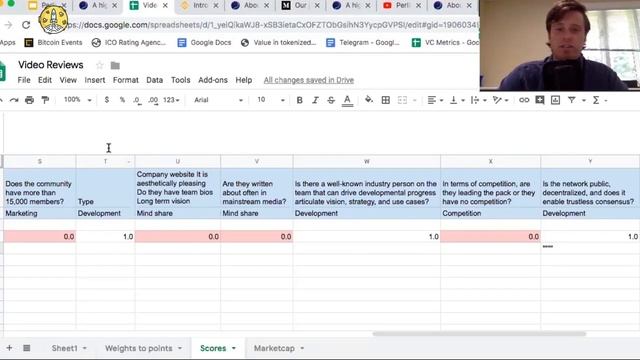Reload the browser page
Screen dimensions: 640x360
point(26,25)
